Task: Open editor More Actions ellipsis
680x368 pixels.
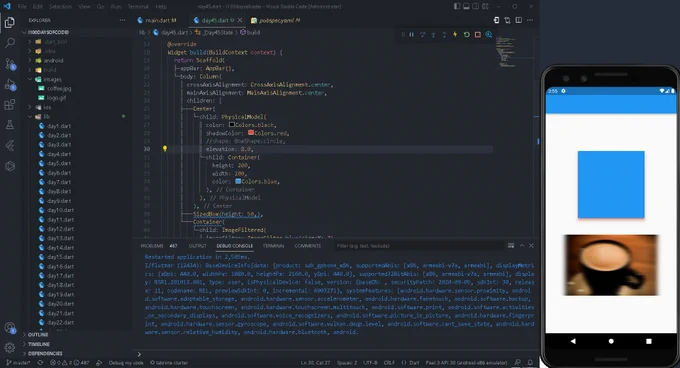Action: click(x=530, y=20)
